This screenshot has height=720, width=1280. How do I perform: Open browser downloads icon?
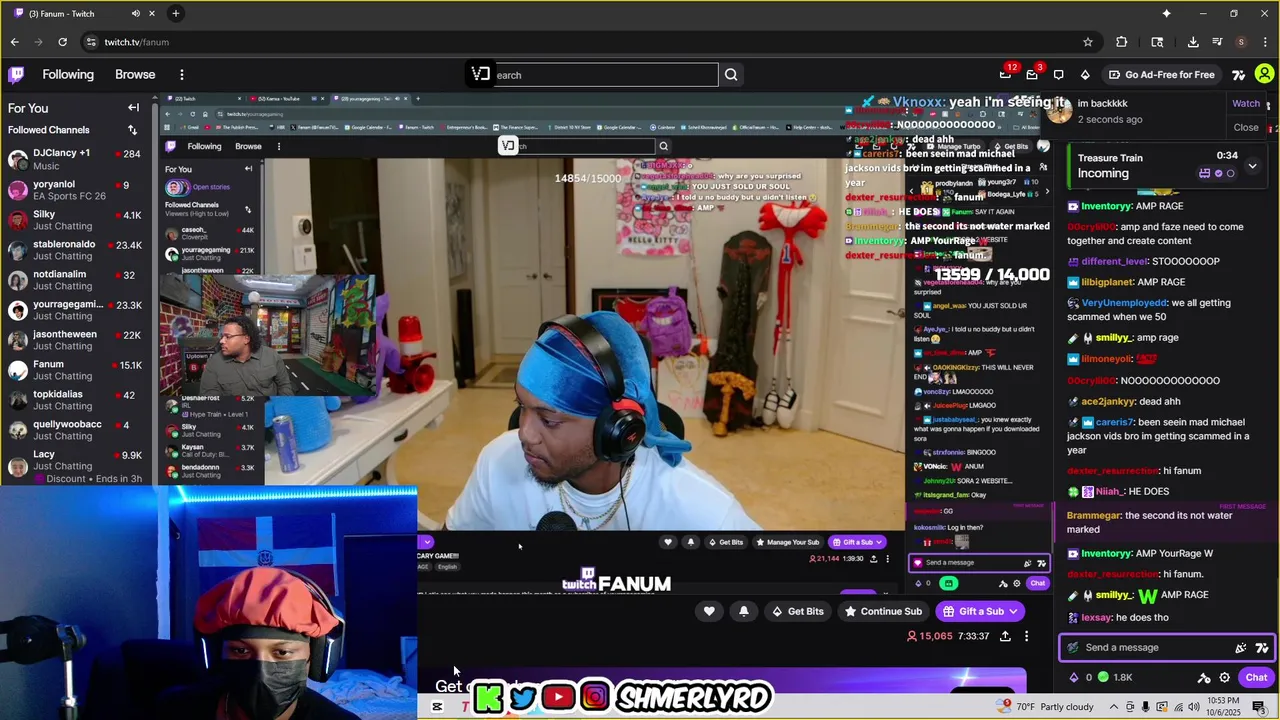(x=1193, y=42)
